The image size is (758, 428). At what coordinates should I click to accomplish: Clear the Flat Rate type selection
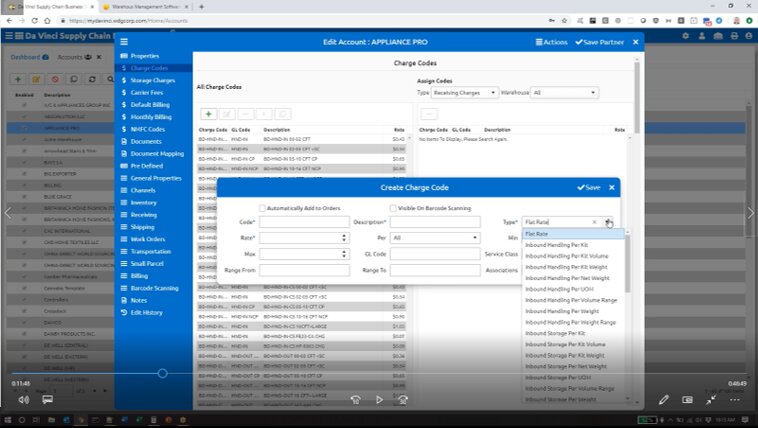click(594, 222)
